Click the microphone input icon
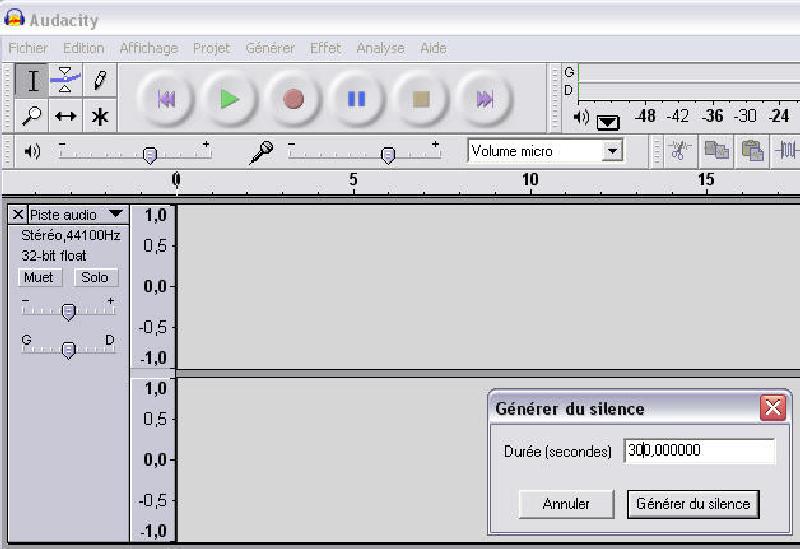800x549 pixels. tap(261, 152)
